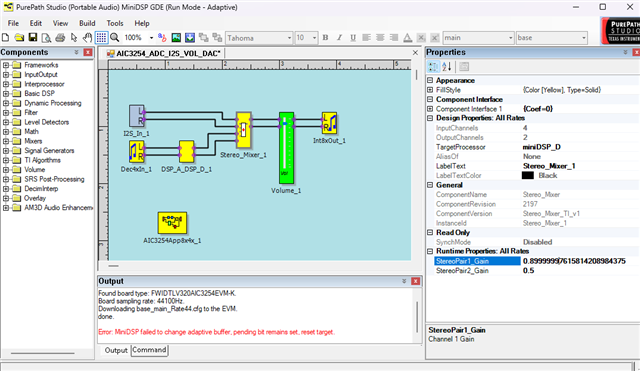The height and width of the screenshot is (371, 640).
Task: Open the Tahoma font dropdown
Action: (x=289, y=38)
